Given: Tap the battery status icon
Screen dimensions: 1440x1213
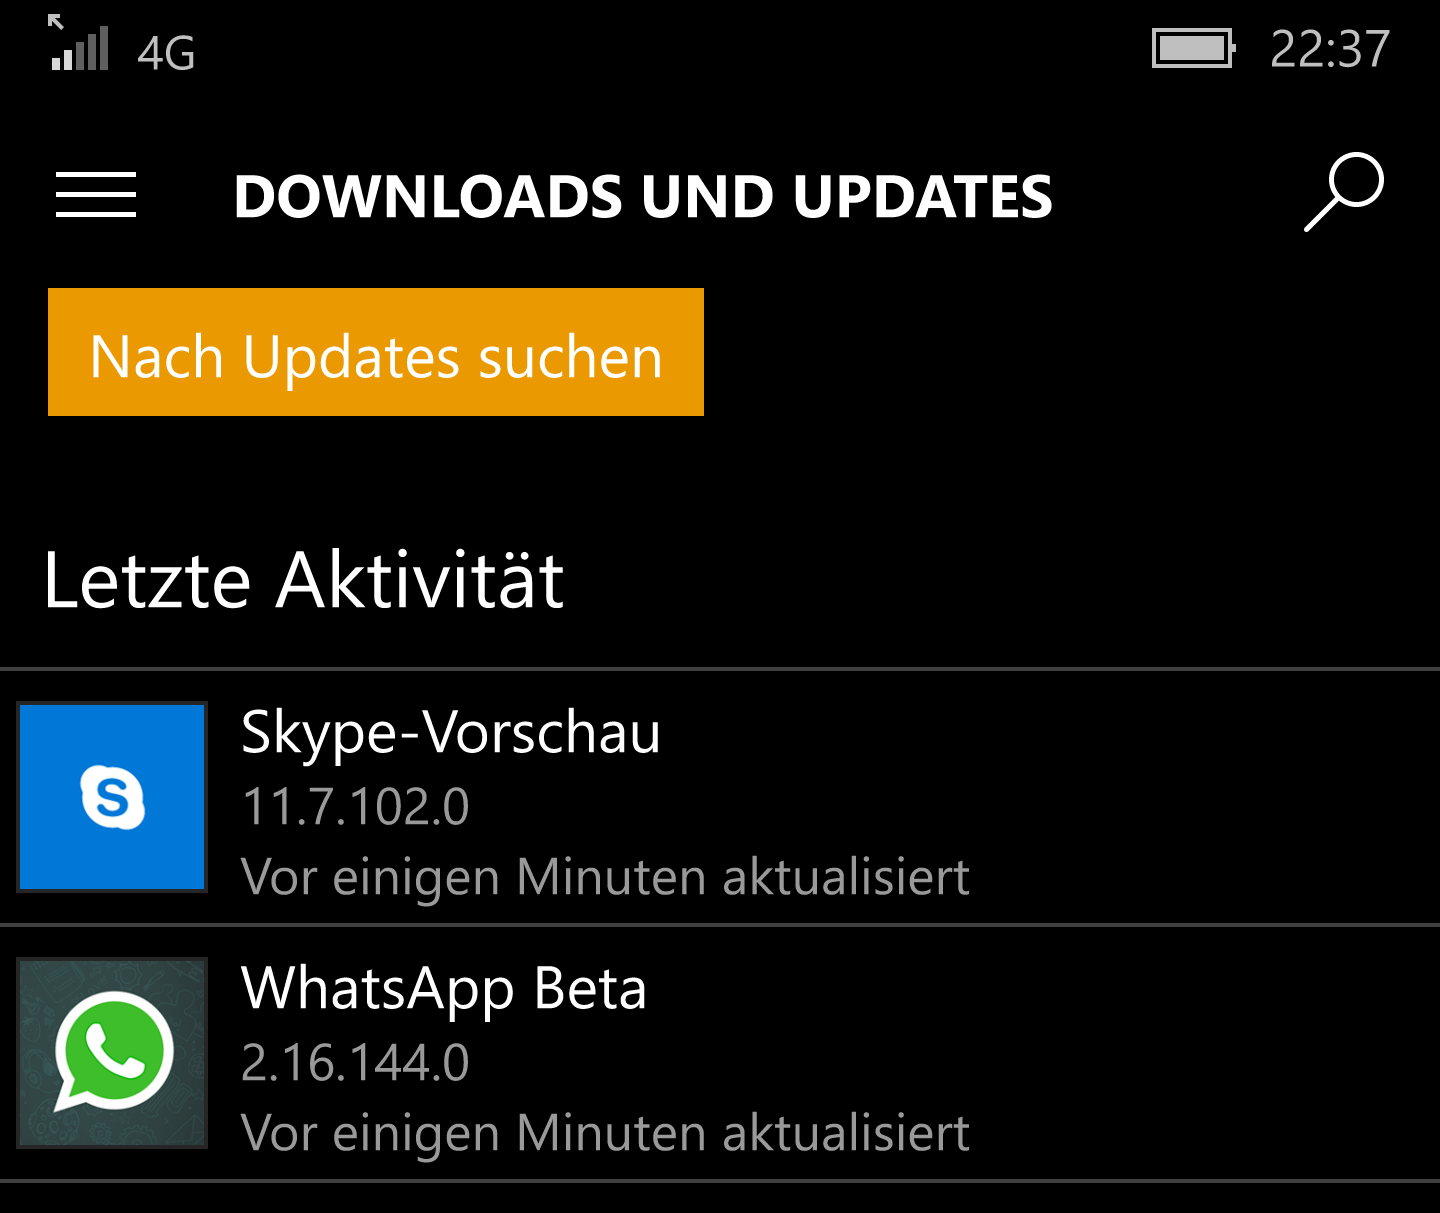Looking at the screenshot, I should [1194, 48].
